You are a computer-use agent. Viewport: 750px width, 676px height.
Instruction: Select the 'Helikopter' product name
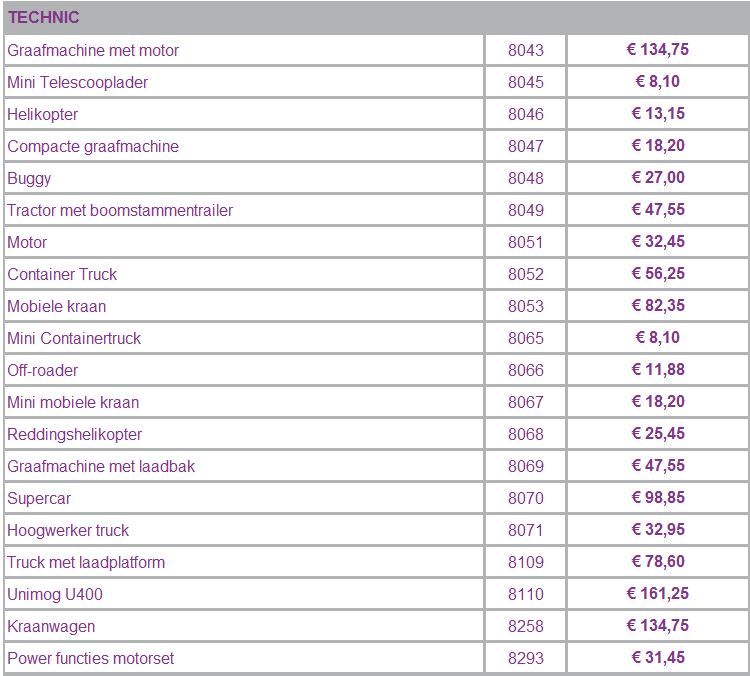tap(43, 114)
